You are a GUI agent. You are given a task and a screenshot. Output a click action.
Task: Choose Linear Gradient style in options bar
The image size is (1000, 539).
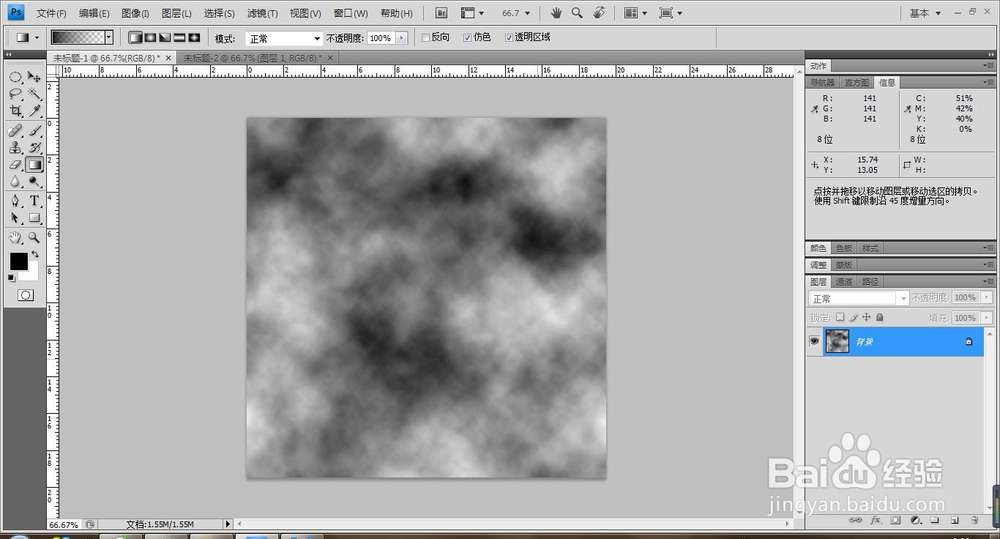click(135, 38)
